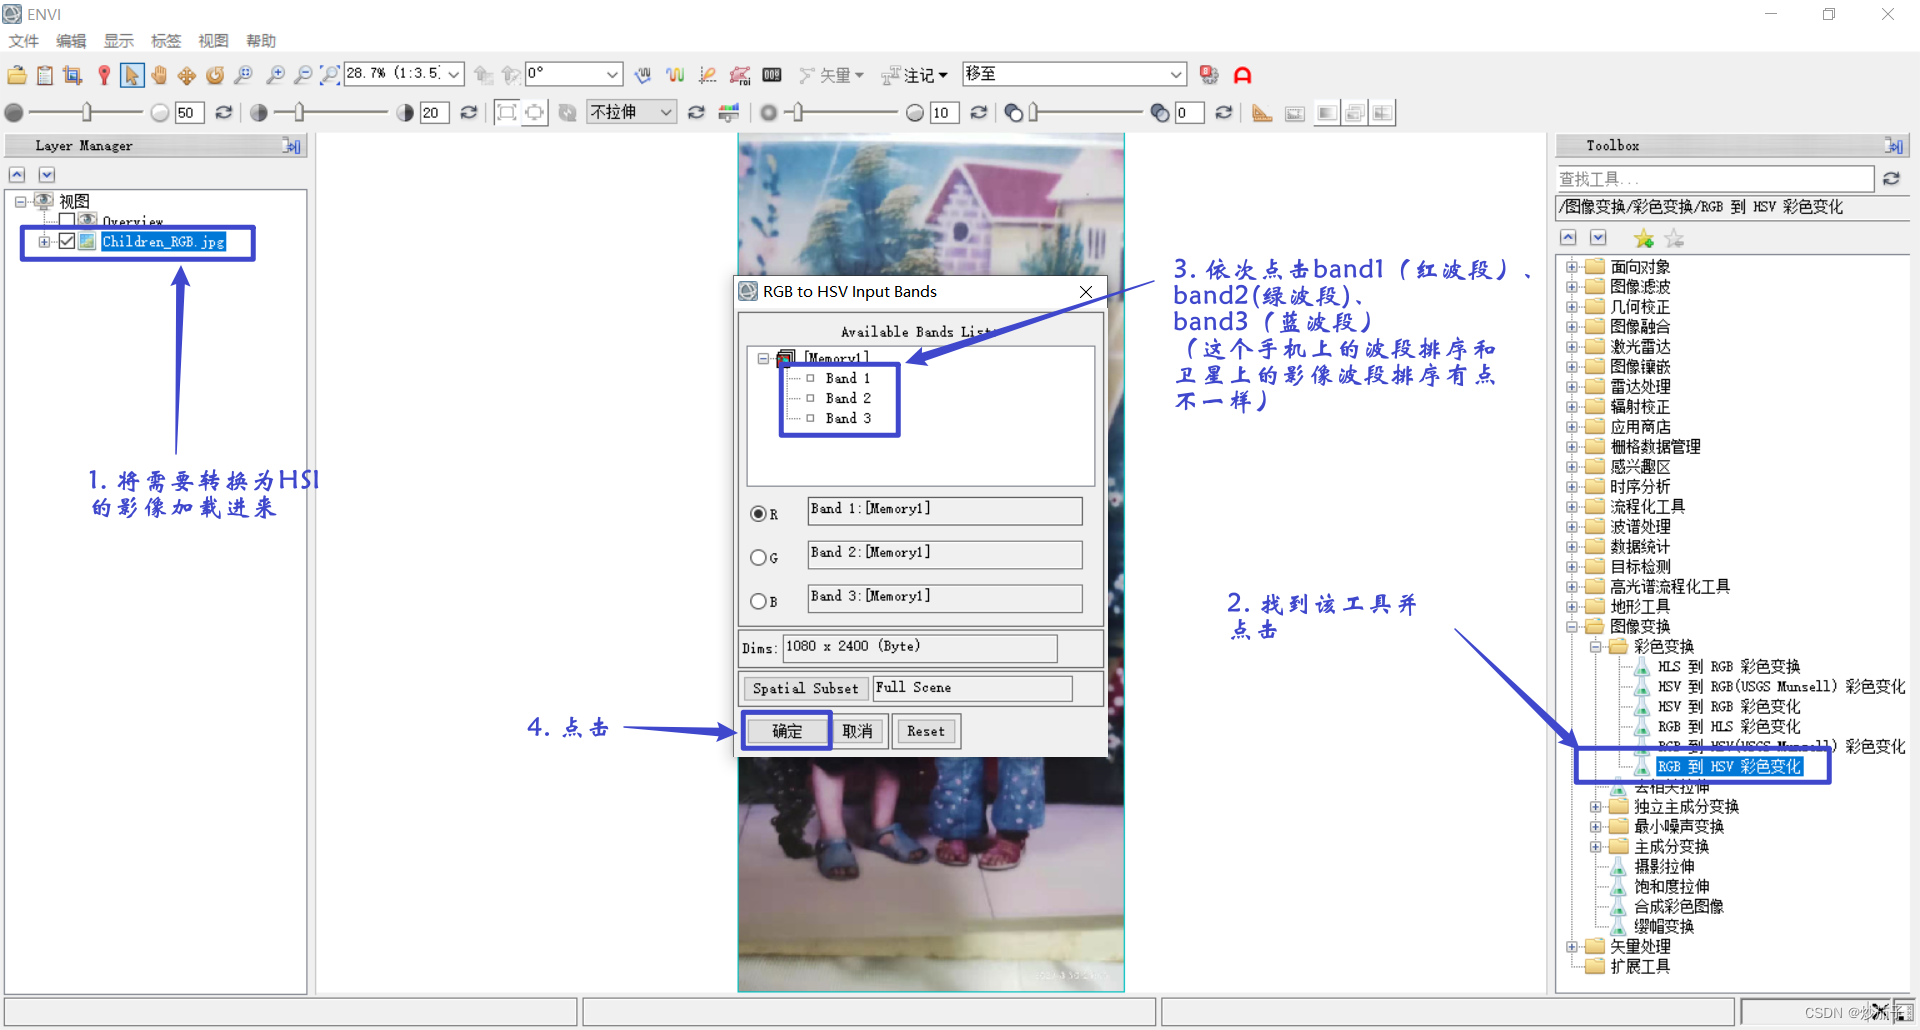Detach the Layer Manager panel with pin icon
This screenshot has height=1030, width=1920.
click(291, 146)
